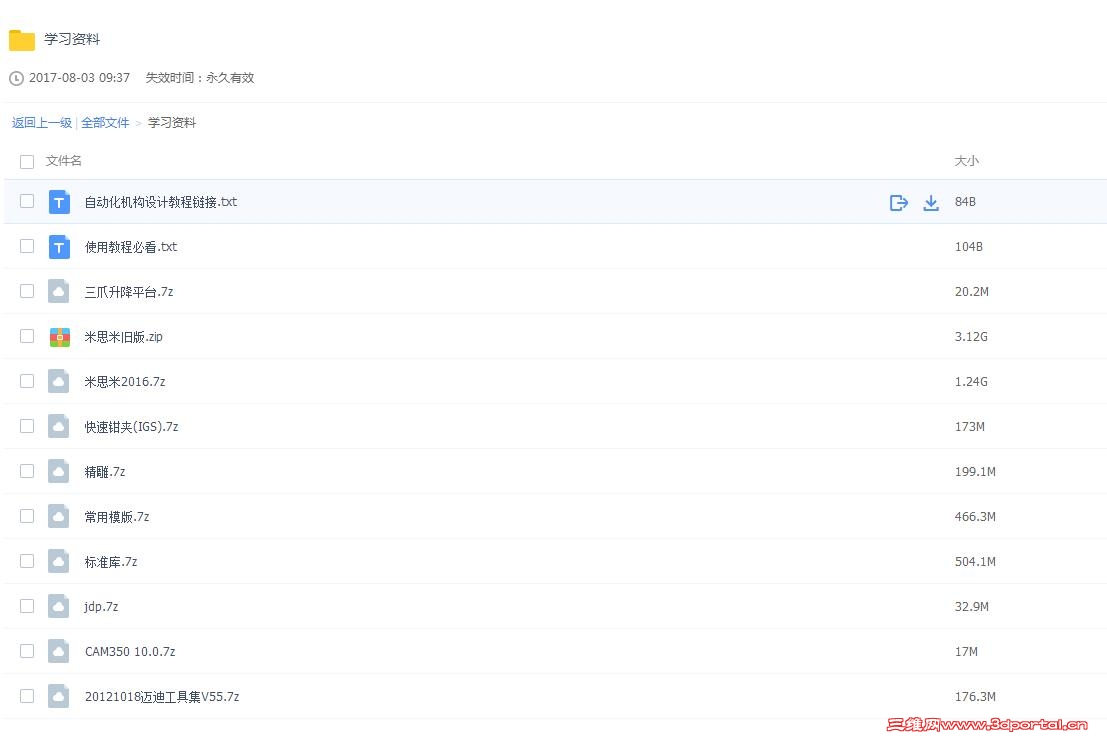Screen dimensions: 1107x738
Task: Click the 173M size value
Action: [x=969, y=427]
